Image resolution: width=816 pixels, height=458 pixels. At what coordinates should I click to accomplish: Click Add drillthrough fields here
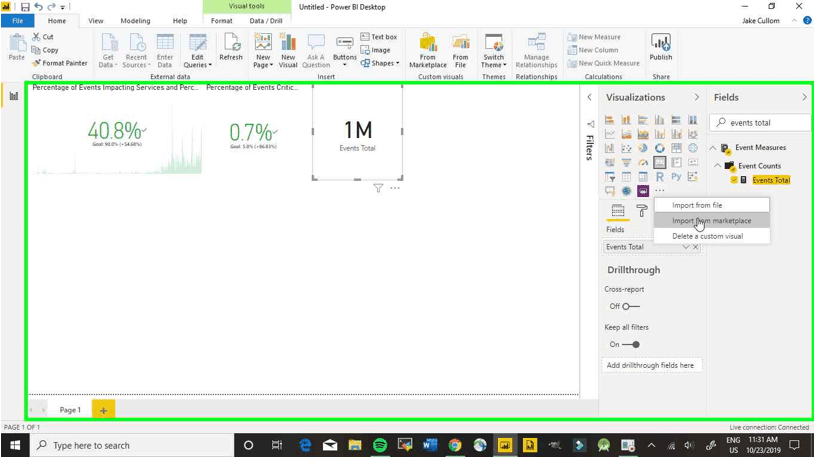(651, 365)
